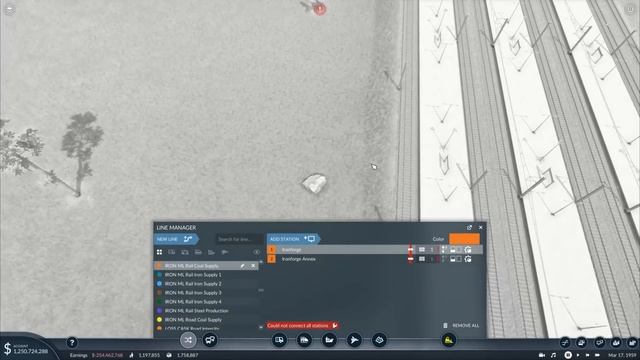Open Ironforge Annex terminal selection icon
This screenshot has height=360, width=640.
click(x=422, y=259)
